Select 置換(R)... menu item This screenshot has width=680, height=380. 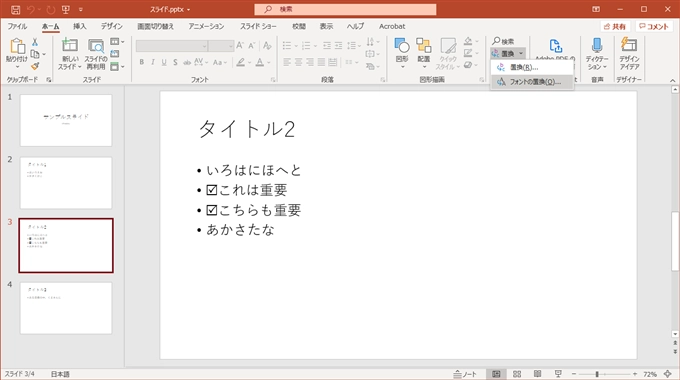coord(533,67)
